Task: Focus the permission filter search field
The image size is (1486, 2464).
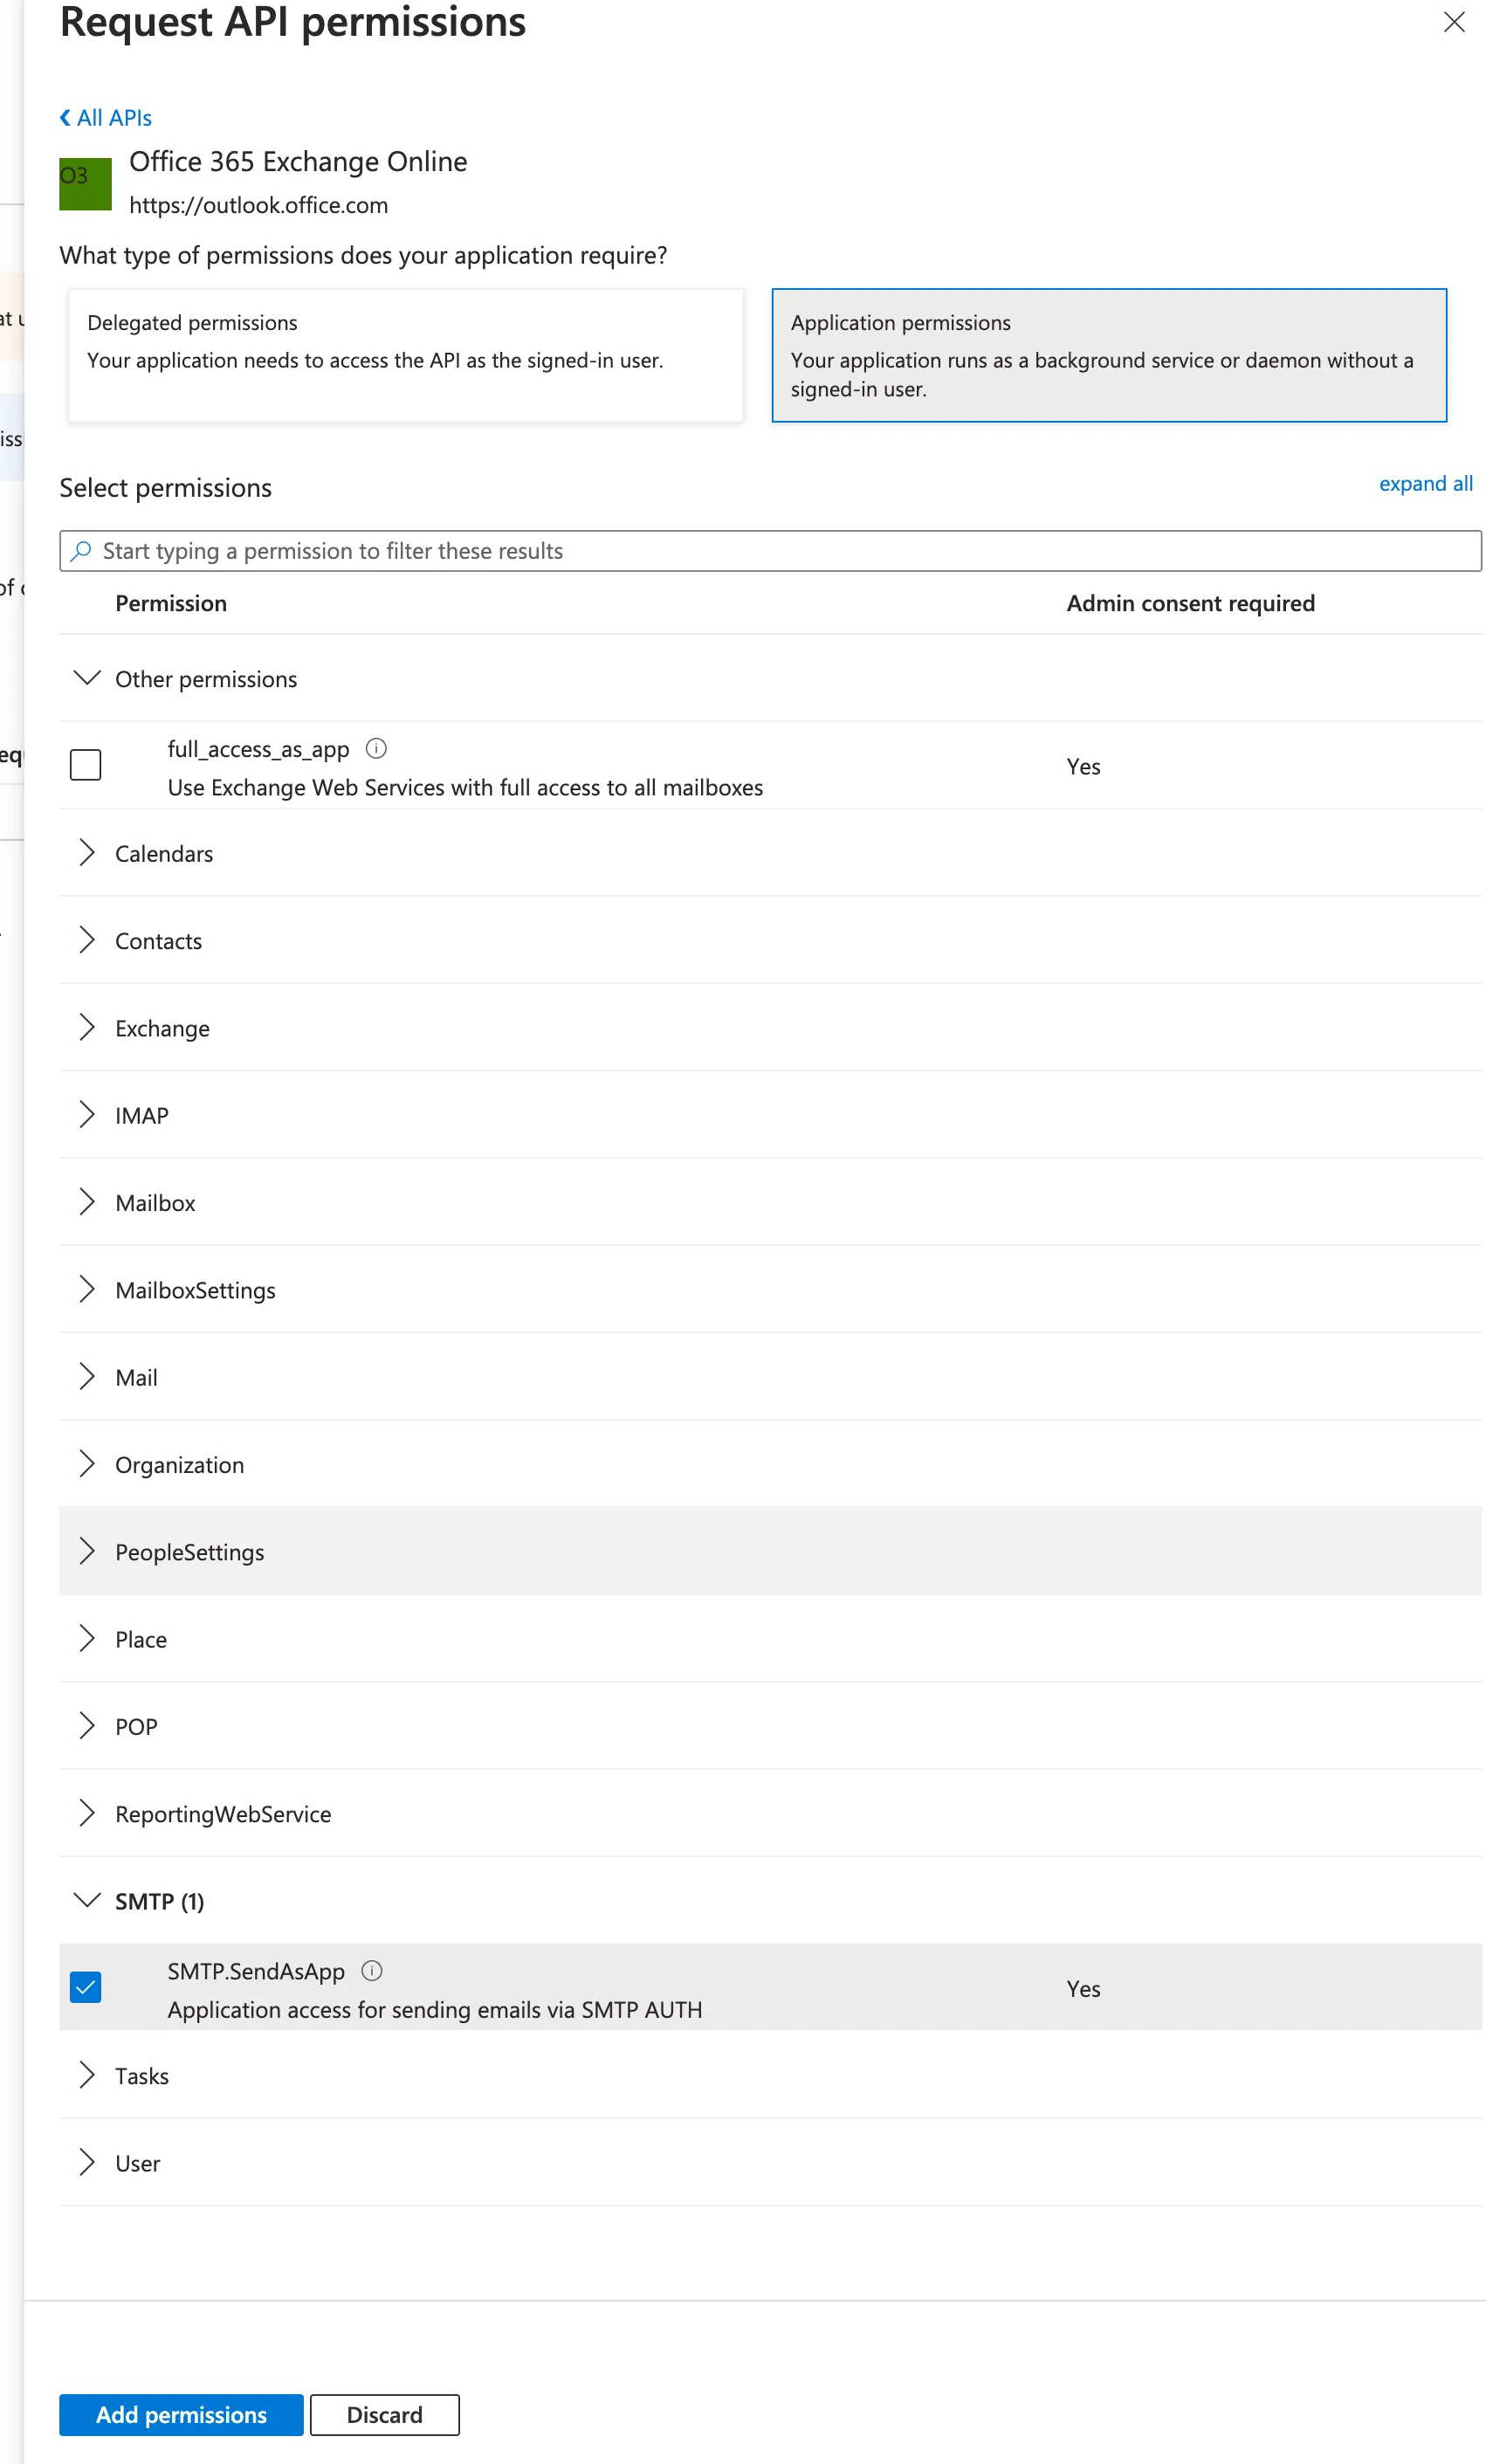Action: [770, 551]
